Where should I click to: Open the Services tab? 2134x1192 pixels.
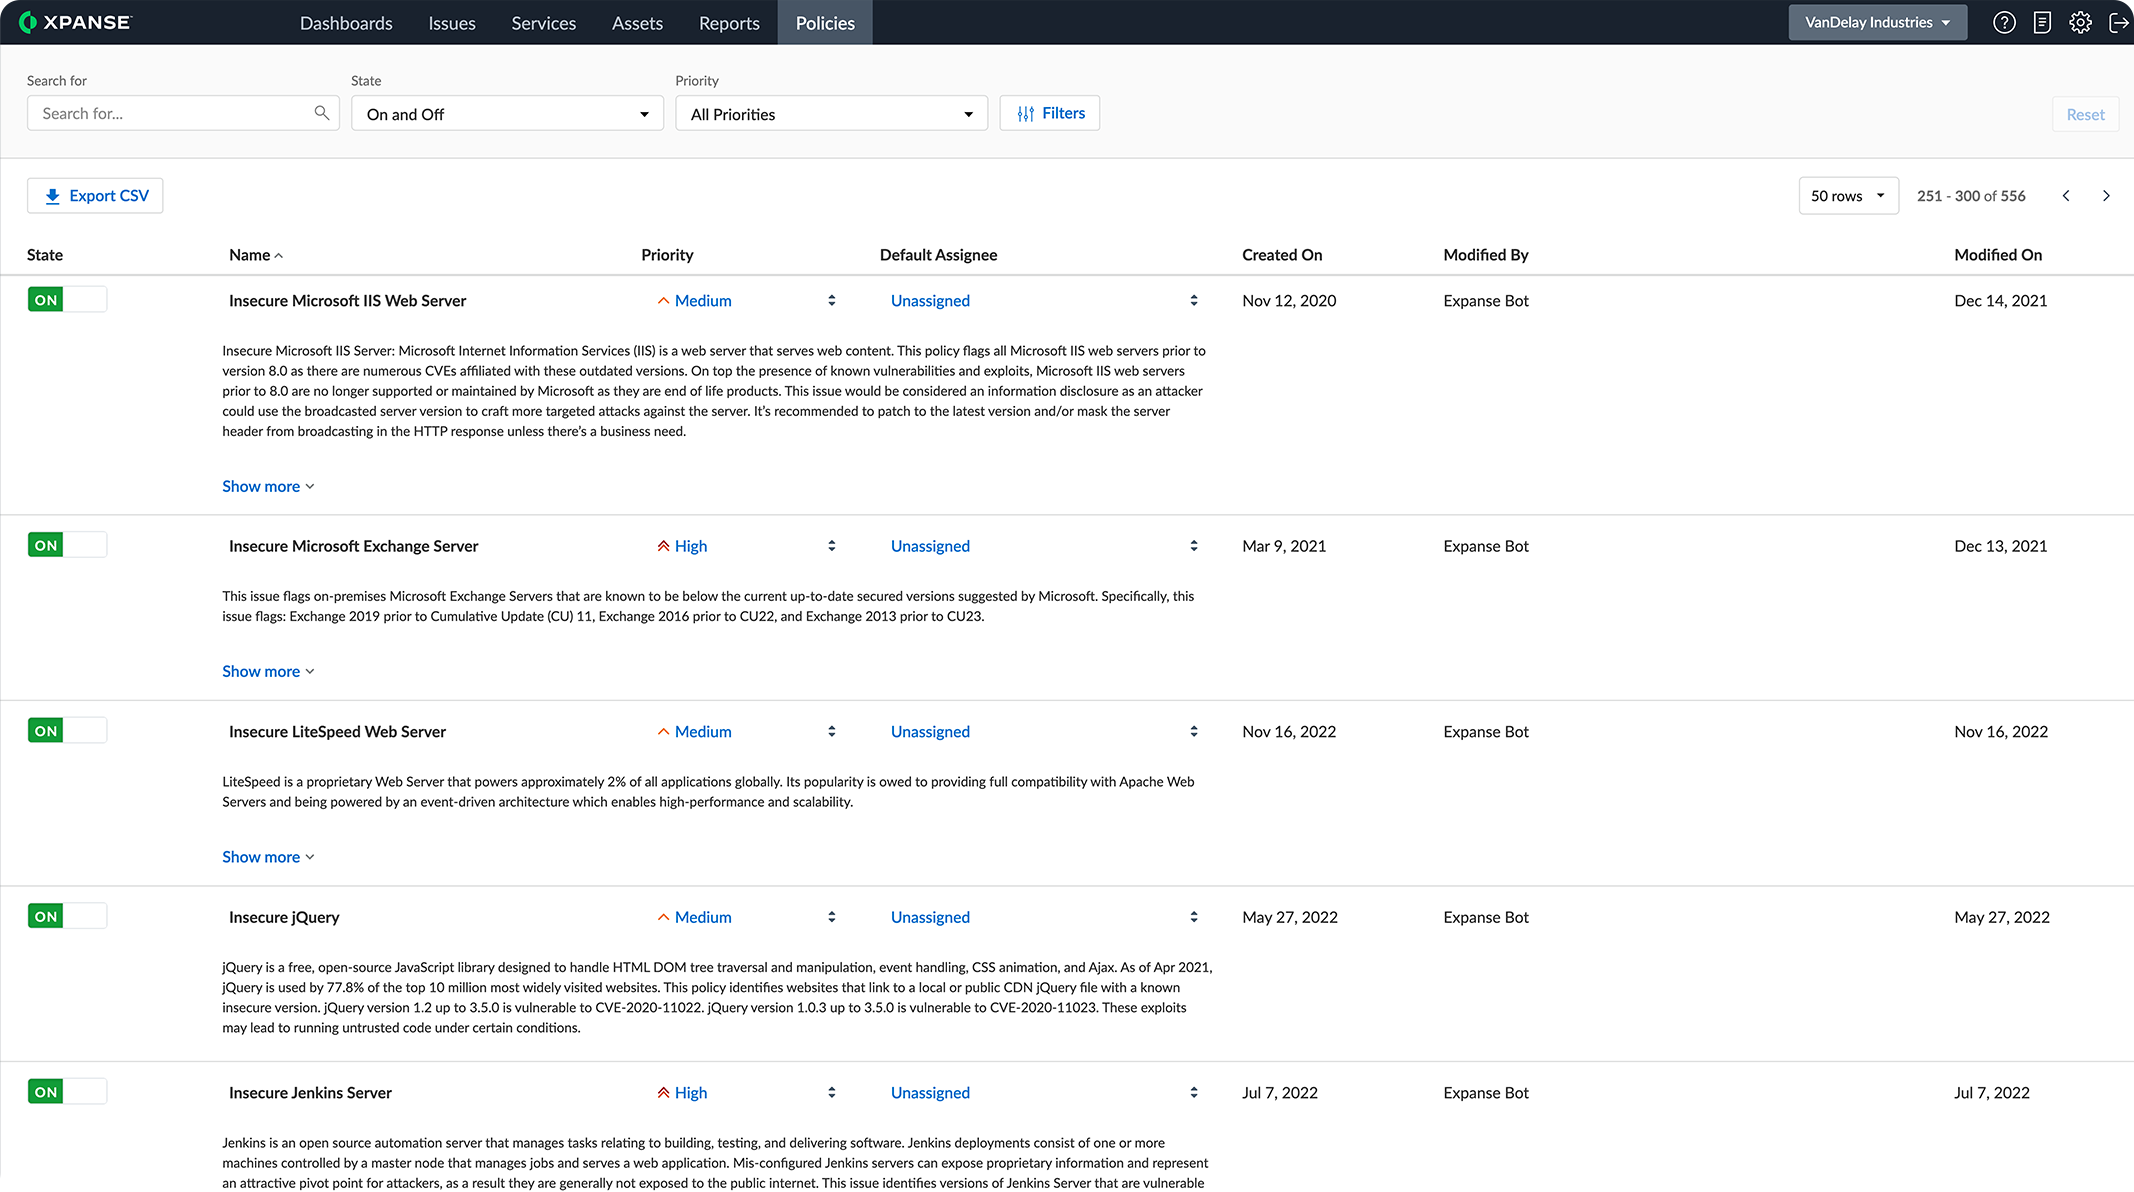(543, 23)
